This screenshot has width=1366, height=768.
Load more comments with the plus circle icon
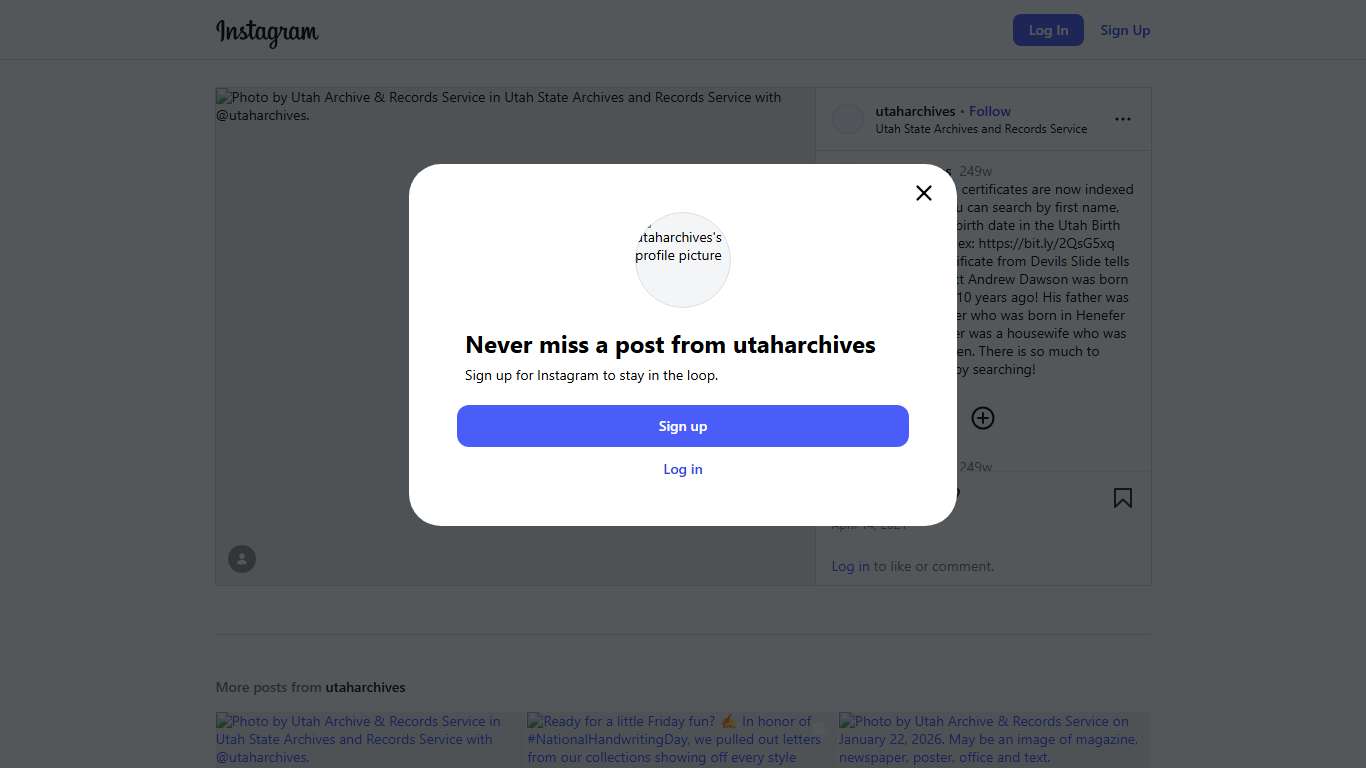click(983, 418)
